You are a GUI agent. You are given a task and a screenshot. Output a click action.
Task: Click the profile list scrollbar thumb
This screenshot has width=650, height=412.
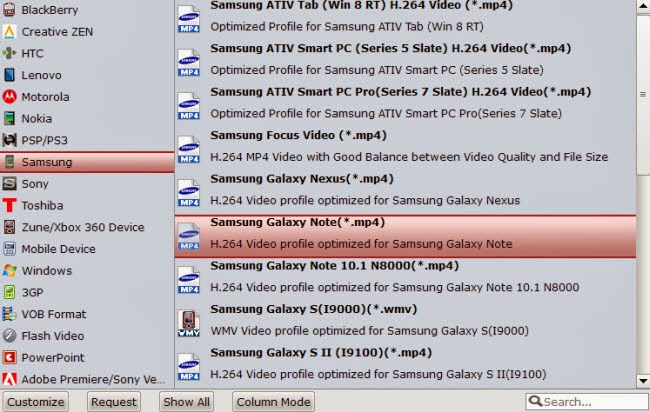(643, 95)
